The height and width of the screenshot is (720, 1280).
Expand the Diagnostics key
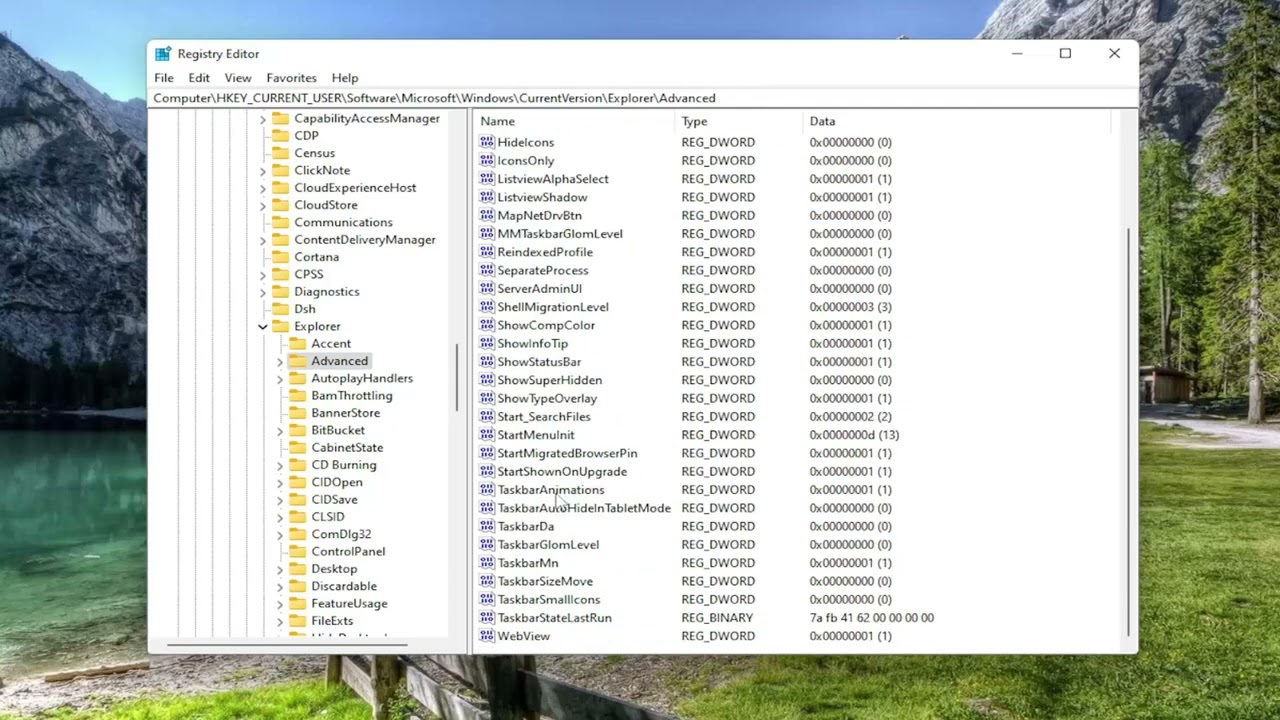[263, 292]
